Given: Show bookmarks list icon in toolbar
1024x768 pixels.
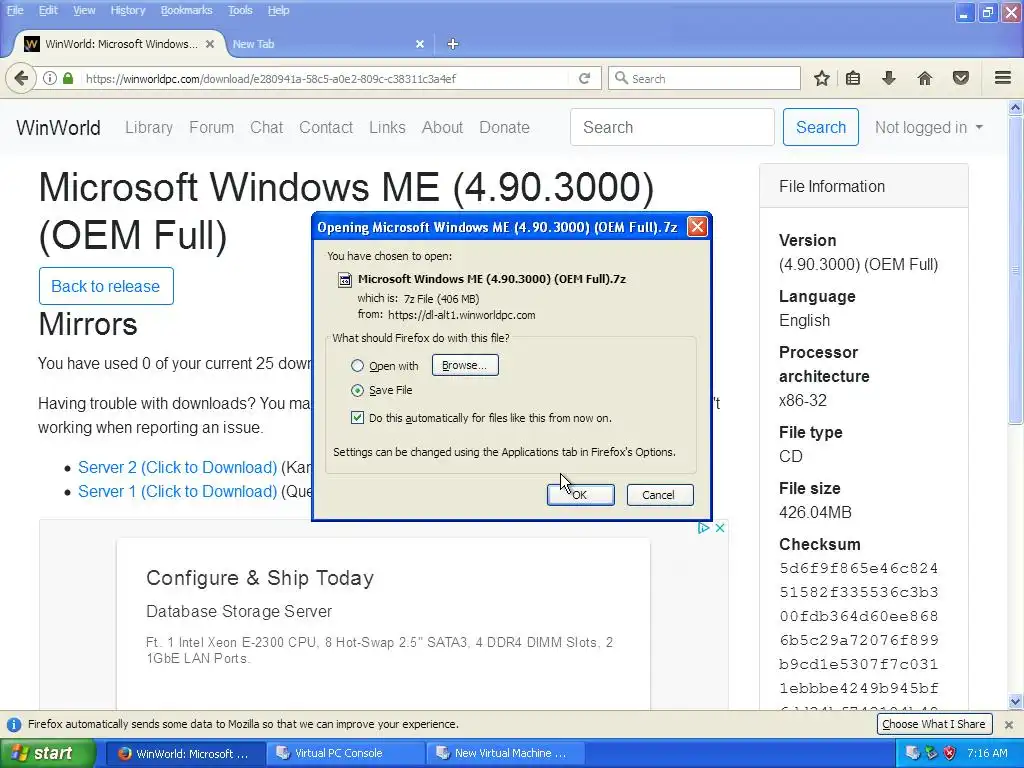Looking at the screenshot, I should 853,78.
